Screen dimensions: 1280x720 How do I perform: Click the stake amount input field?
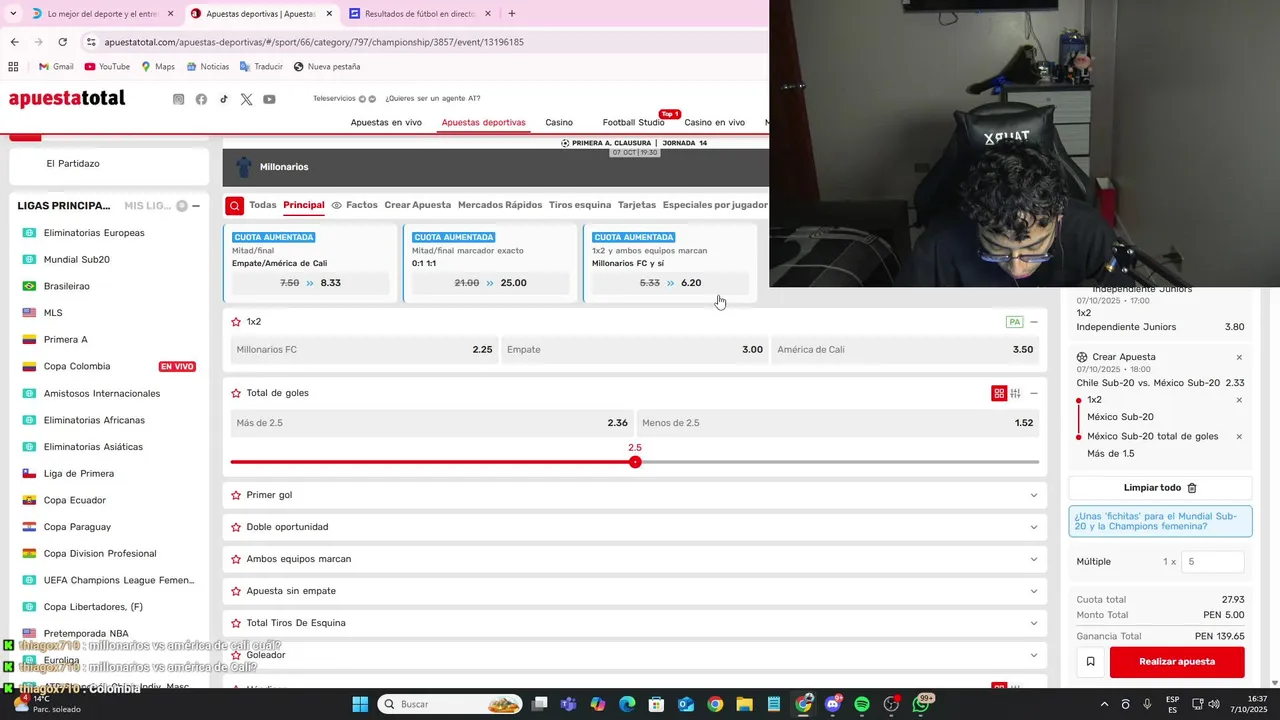click(x=1213, y=562)
